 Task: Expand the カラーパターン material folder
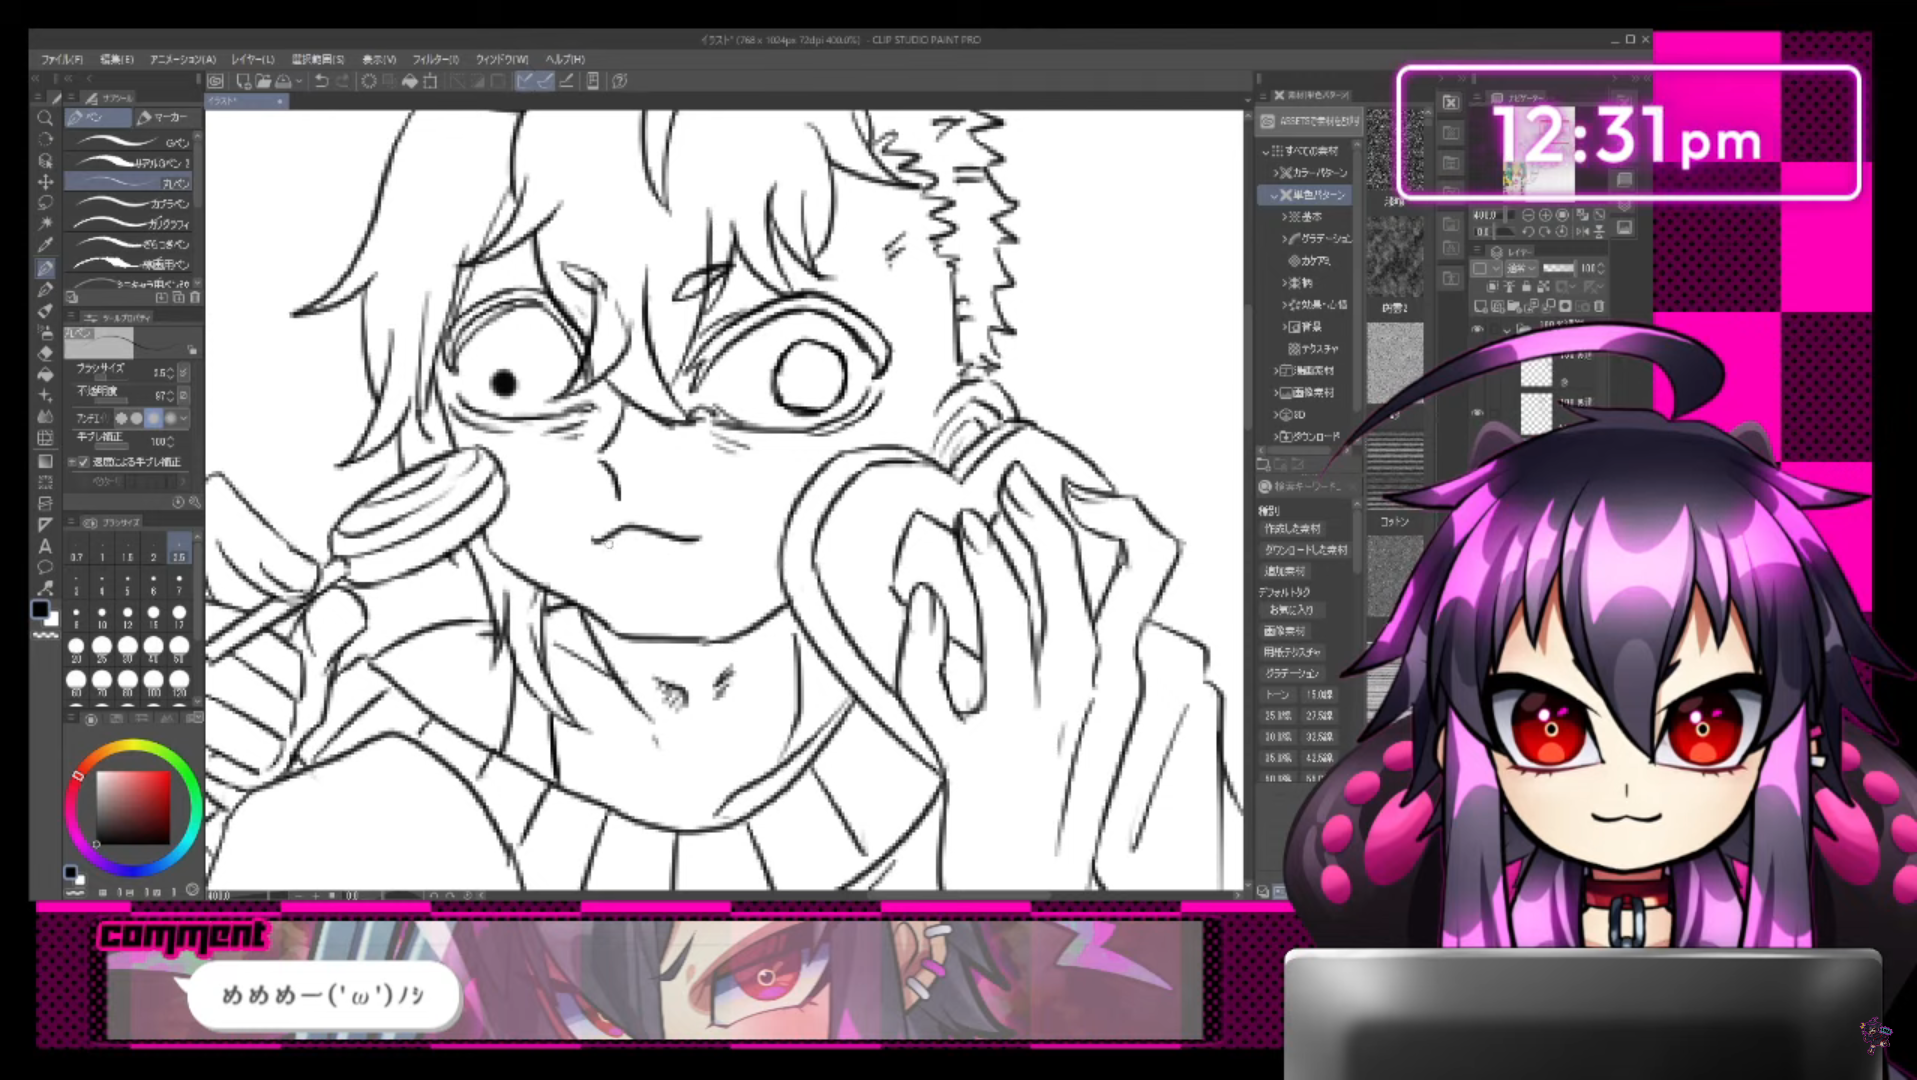pyautogui.click(x=1276, y=173)
